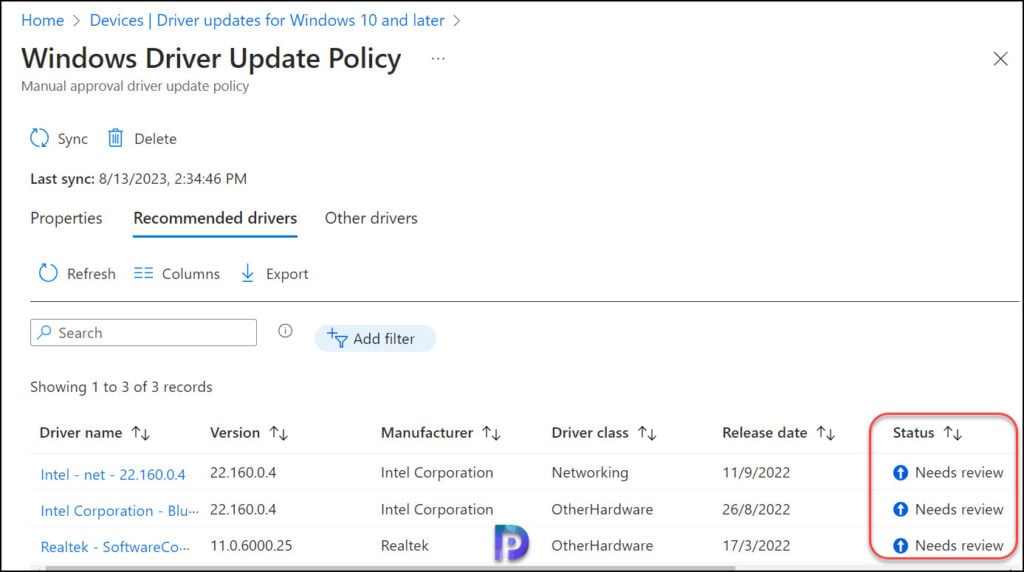This screenshot has height=572, width=1024.
Task: Close the Windows Driver Update Policy pane
Action: point(1000,59)
